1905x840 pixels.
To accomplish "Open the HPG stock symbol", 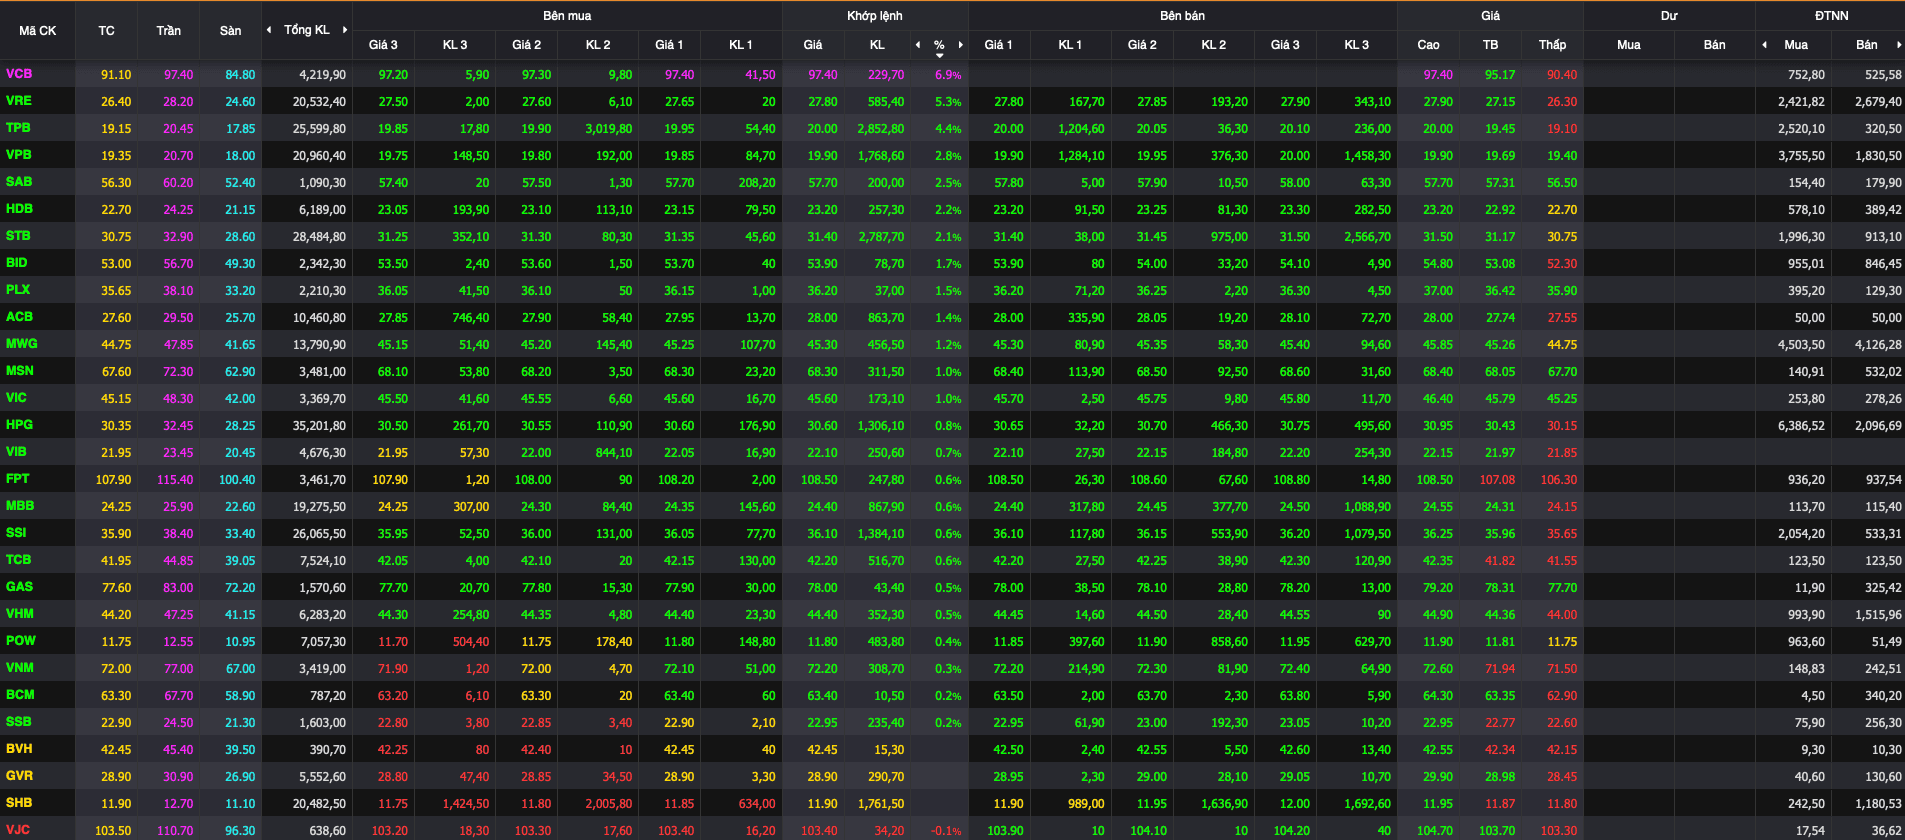I will pos(19,425).
